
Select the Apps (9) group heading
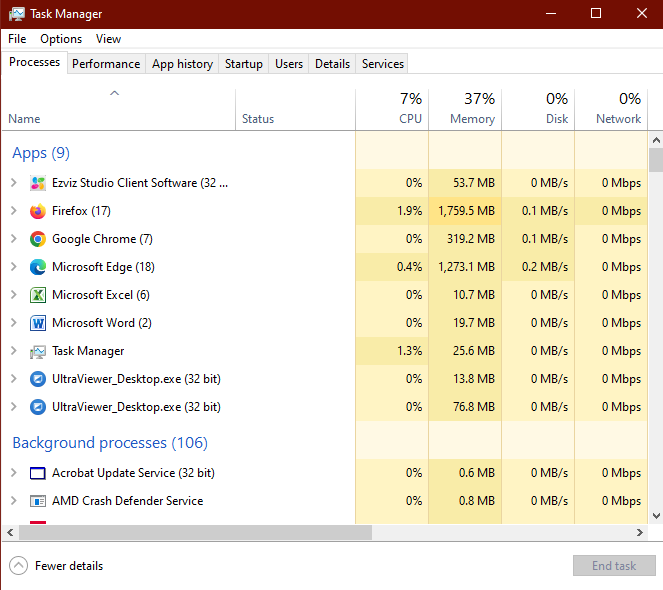click(x=41, y=153)
